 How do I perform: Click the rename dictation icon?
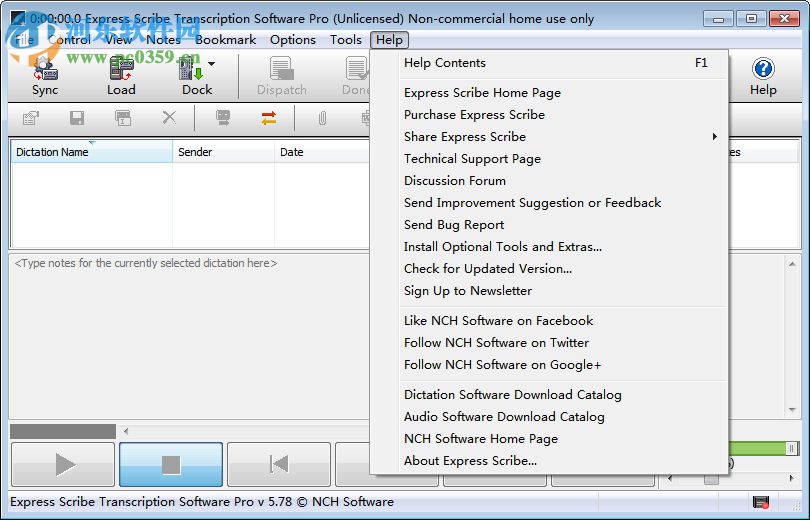coord(123,118)
